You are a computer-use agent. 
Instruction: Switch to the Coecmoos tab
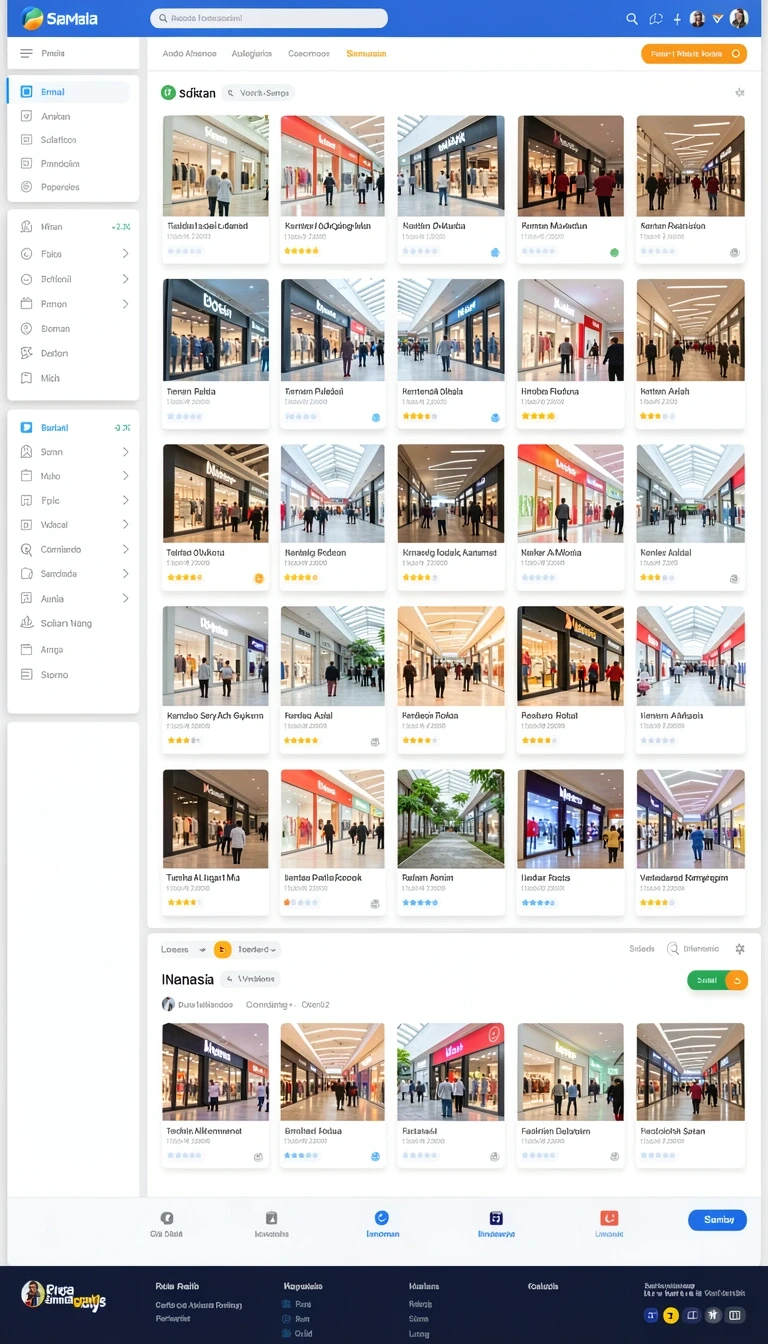click(x=309, y=54)
